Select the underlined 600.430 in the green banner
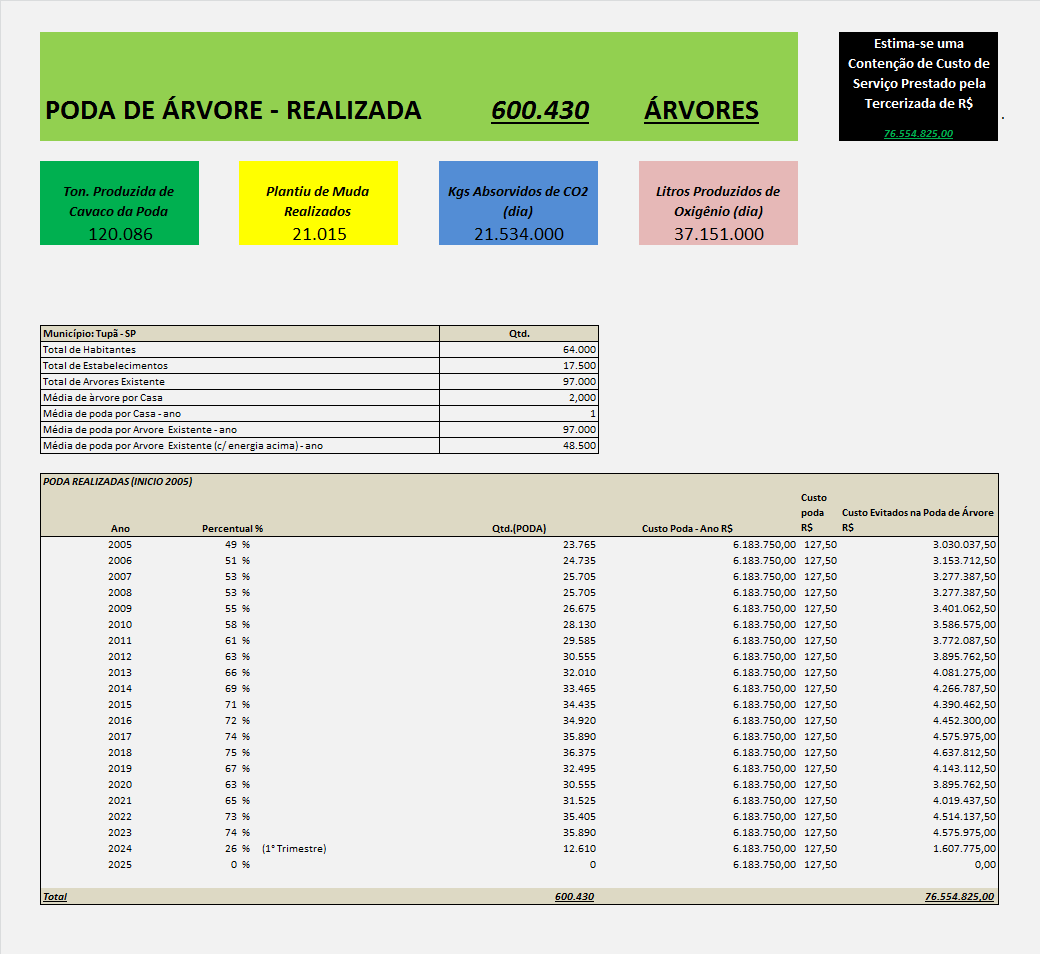 (540, 110)
